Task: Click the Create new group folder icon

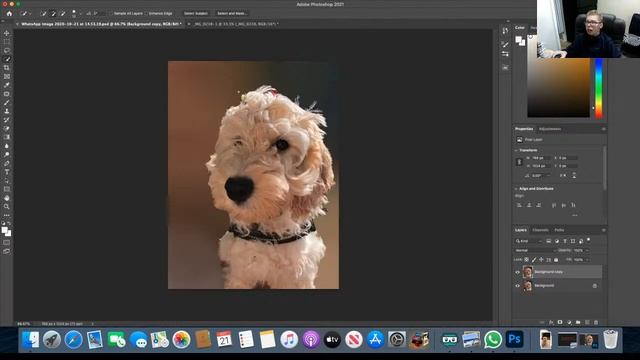Action: 578,322
